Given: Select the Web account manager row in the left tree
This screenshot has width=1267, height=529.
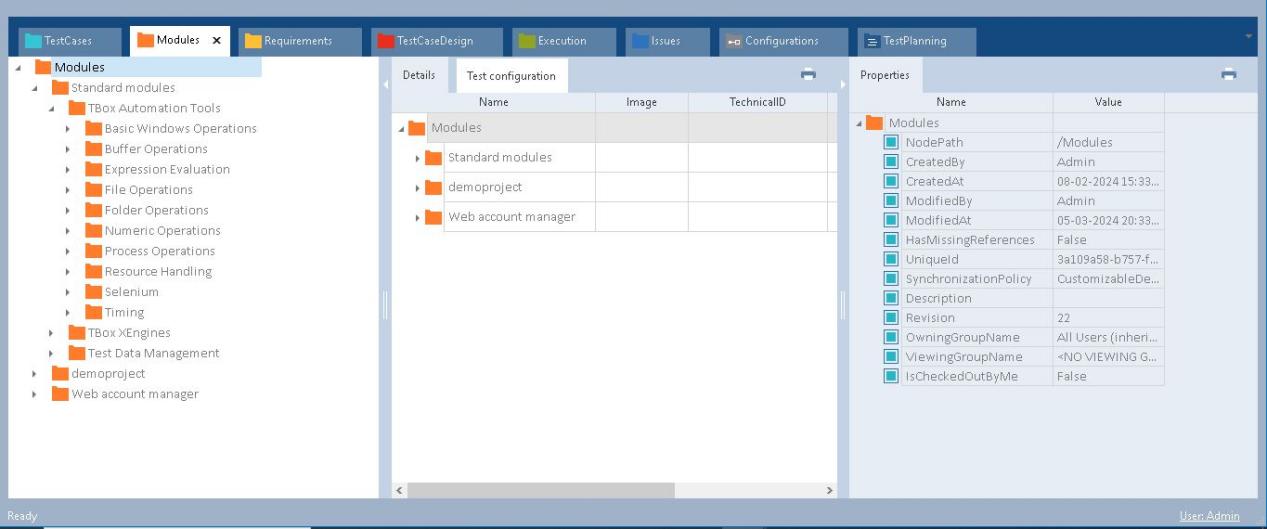Looking at the screenshot, I should click(x=135, y=394).
